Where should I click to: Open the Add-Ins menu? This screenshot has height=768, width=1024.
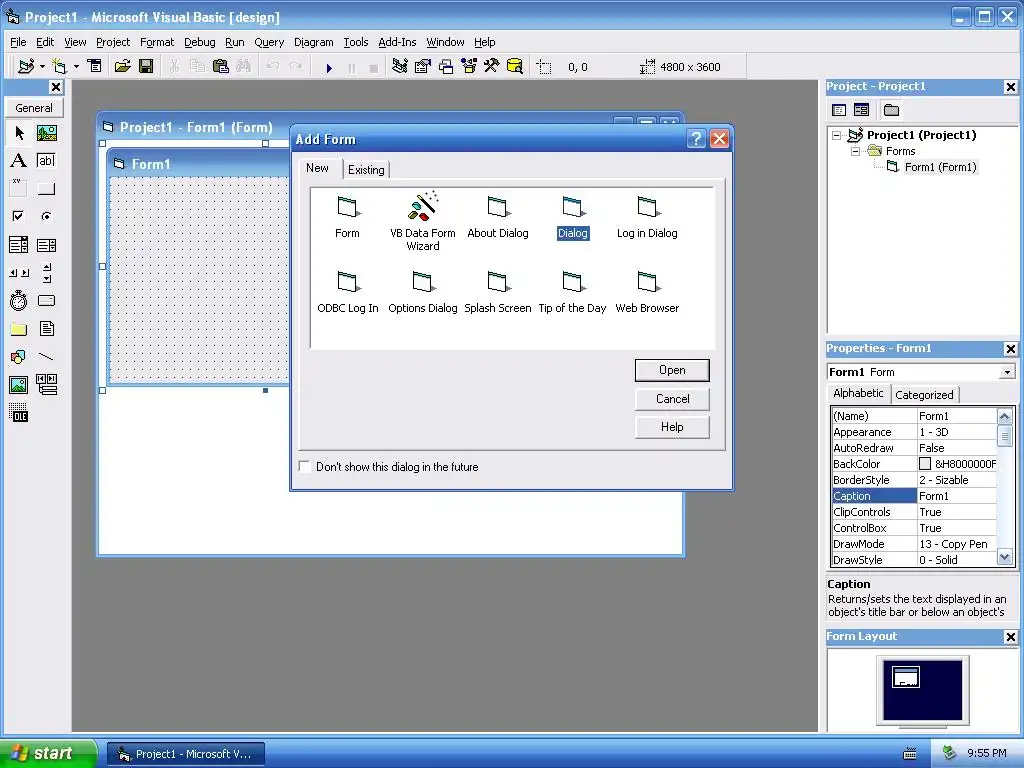397,42
